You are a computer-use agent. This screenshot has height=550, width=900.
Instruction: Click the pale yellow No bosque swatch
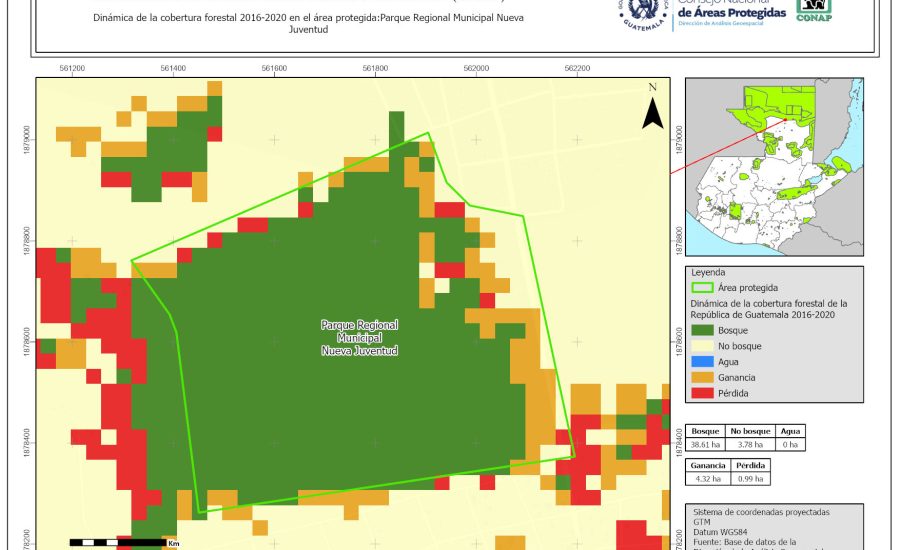[x=703, y=346]
